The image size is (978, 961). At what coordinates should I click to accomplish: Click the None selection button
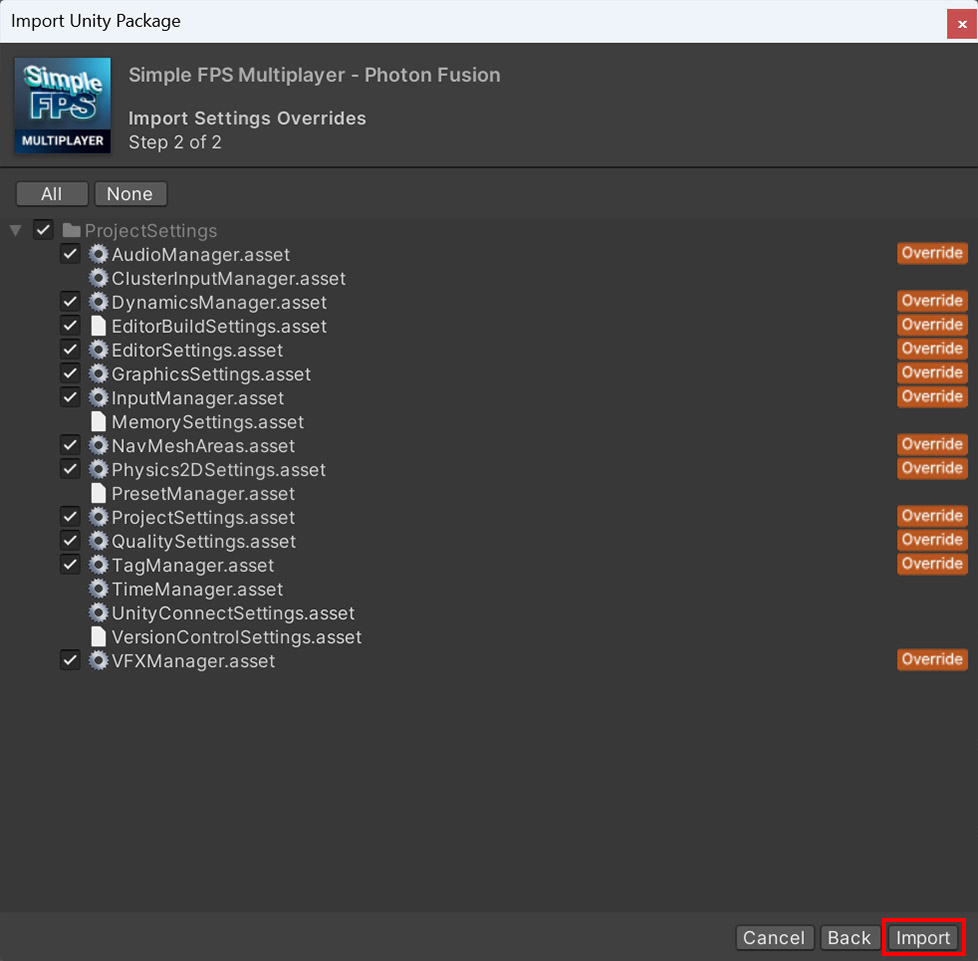pos(130,194)
